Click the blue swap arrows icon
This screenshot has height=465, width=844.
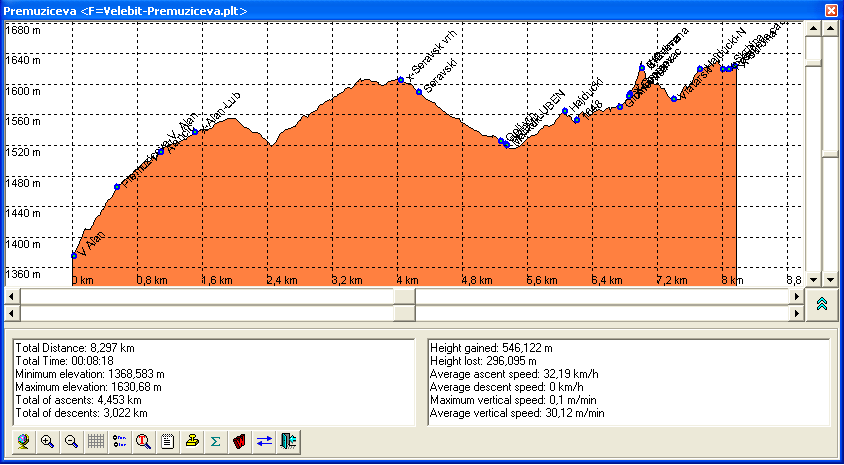click(264, 441)
